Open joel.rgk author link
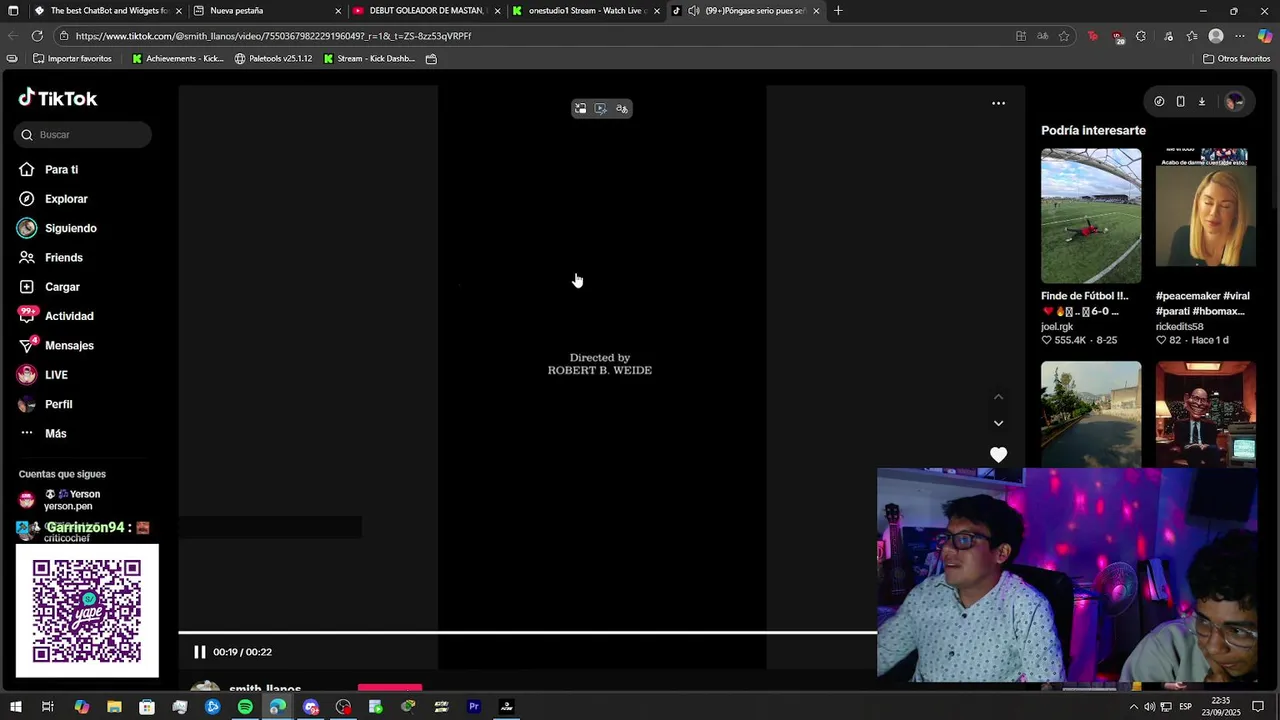Viewport: 1280px width, 720px height. click(1057, 327)
